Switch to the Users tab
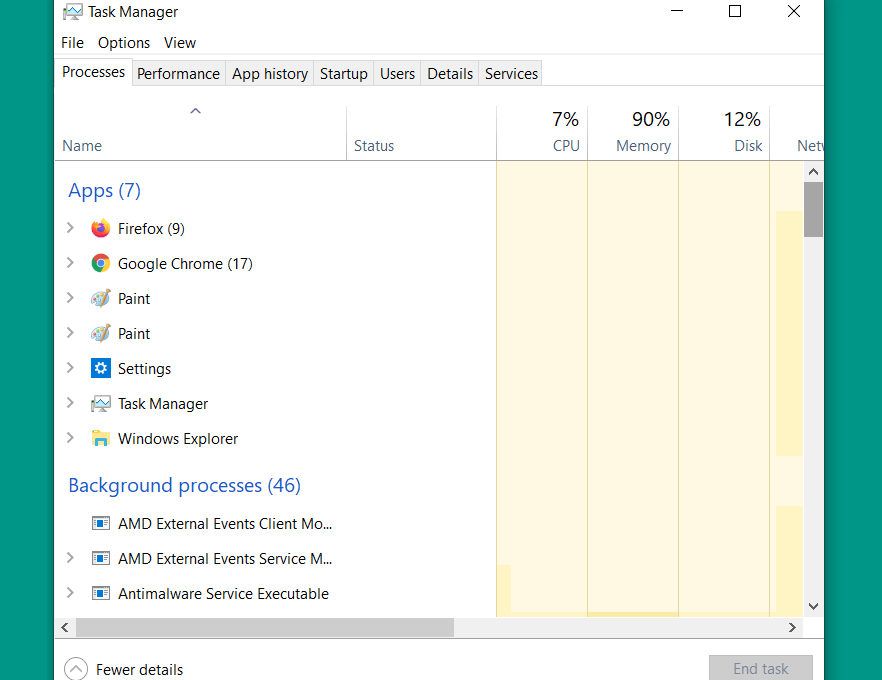This screenshot has width=882, height=680. [397, 74]
